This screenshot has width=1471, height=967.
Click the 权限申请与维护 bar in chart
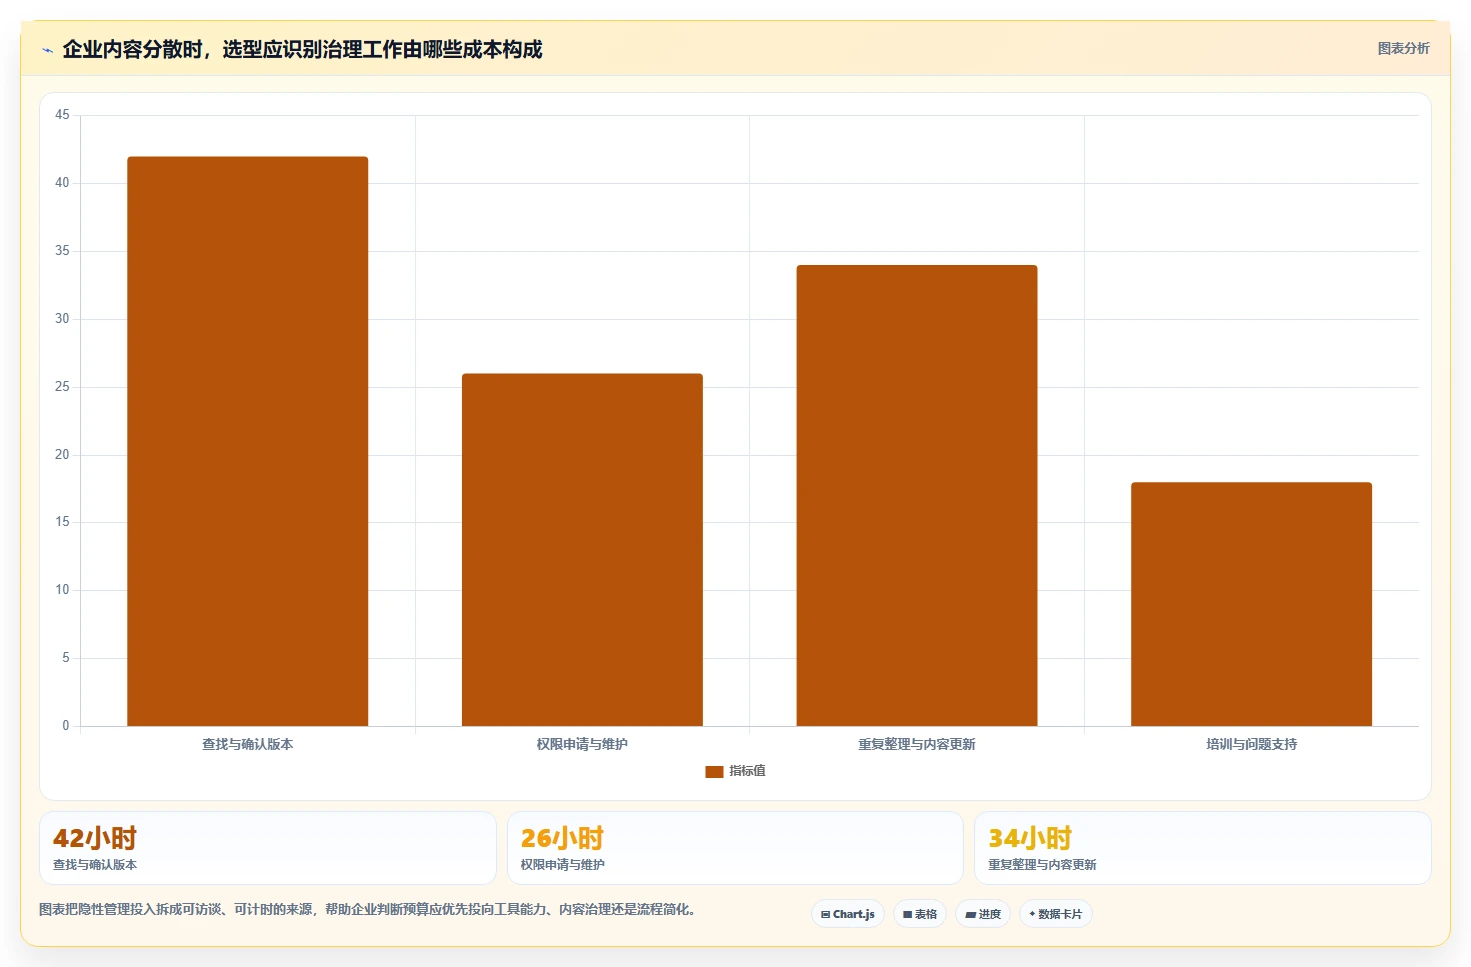(x=582, y=550)
